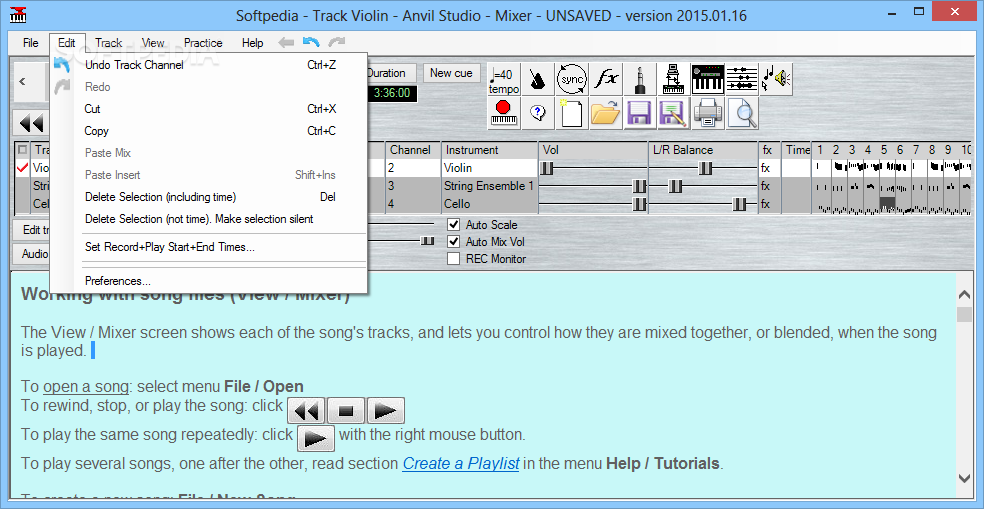Viewport: 984px width, 509px height.
Task: Click the red record piano icon
Action: [504, 113]
